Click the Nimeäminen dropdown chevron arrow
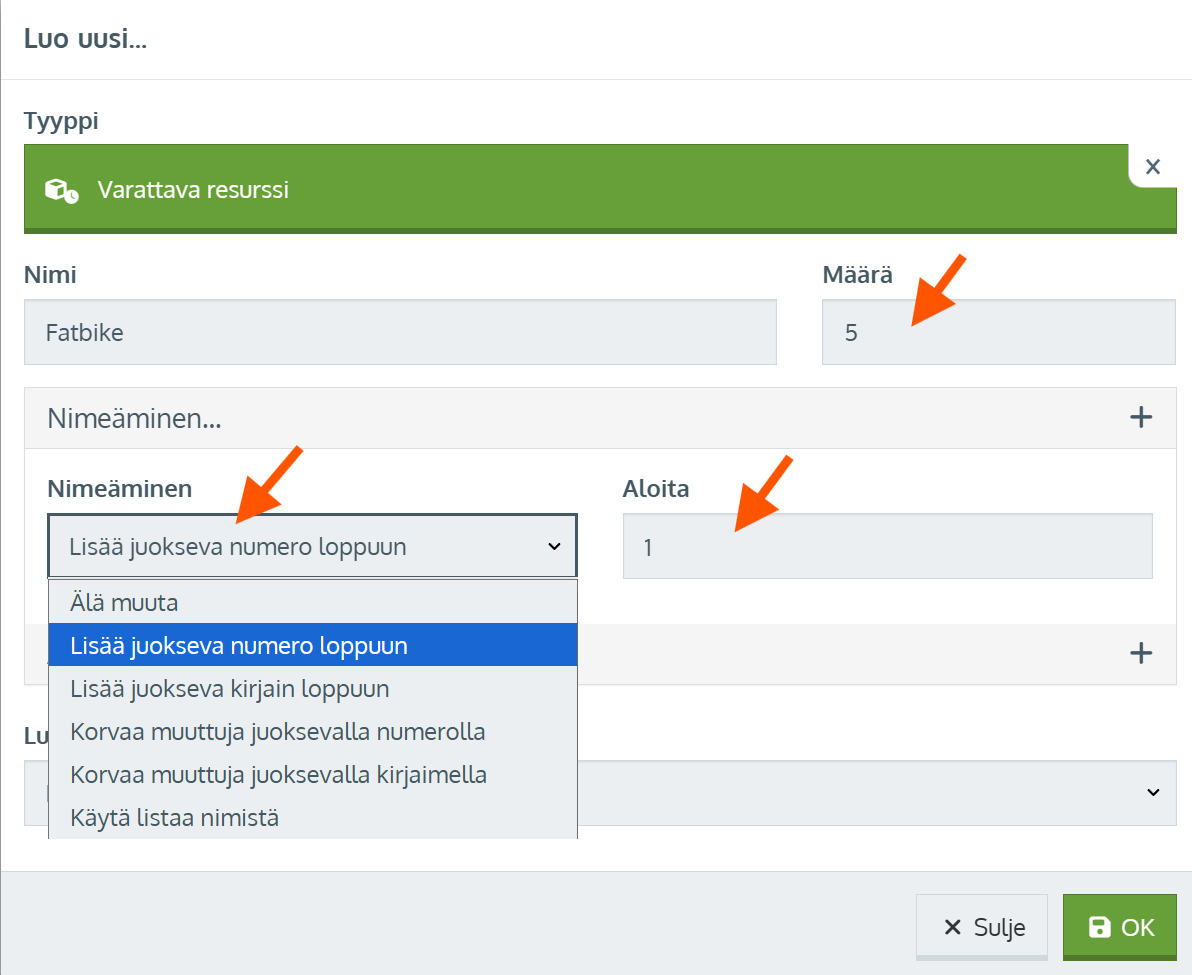1192x975 pixels. (x=554, y=547)
